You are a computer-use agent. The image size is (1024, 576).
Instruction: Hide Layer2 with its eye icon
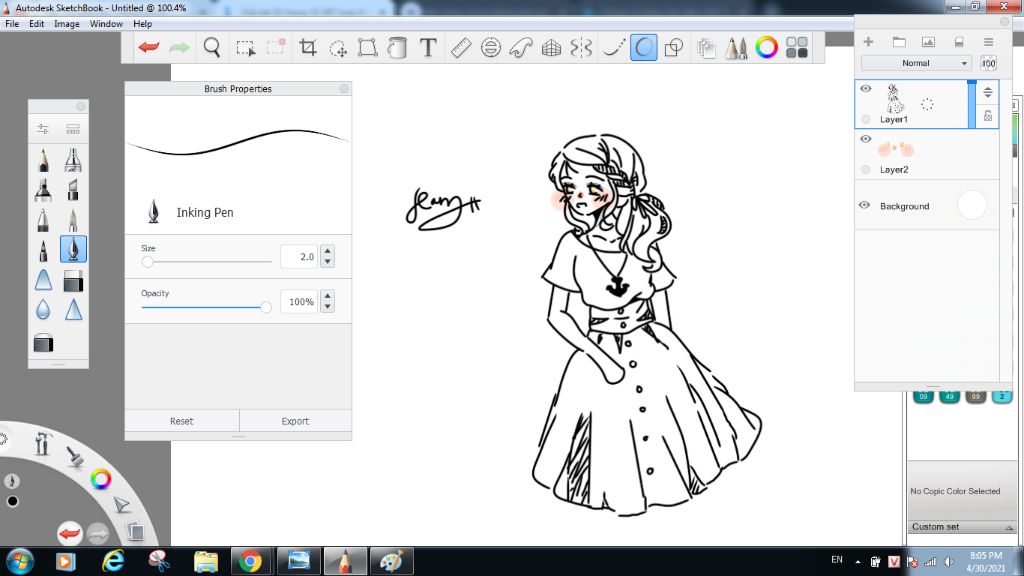tap(866, 139)
